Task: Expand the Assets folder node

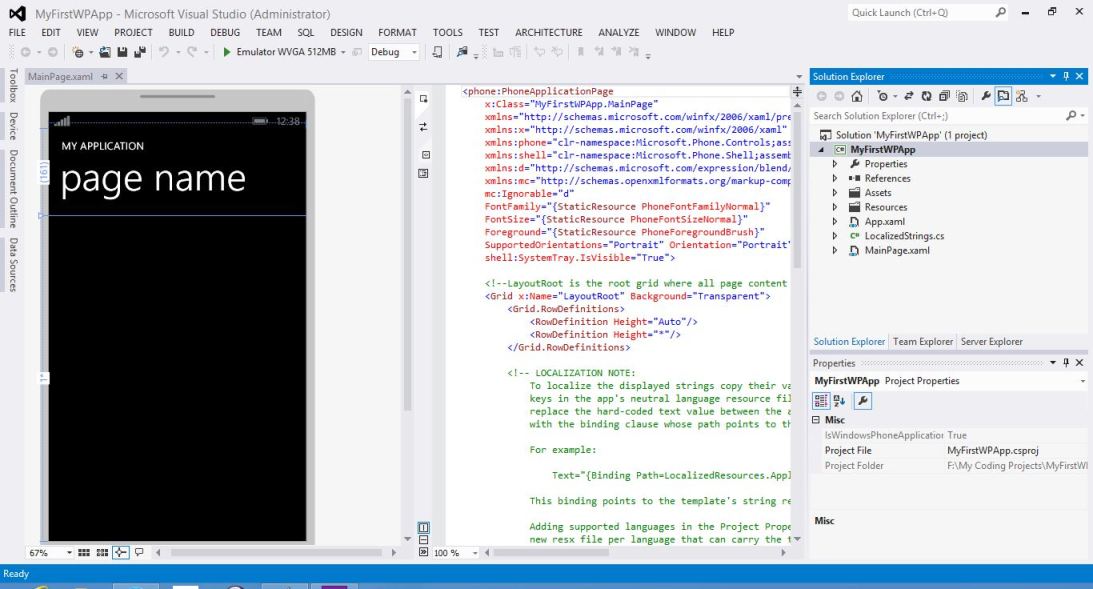Action: coord(835,193)
